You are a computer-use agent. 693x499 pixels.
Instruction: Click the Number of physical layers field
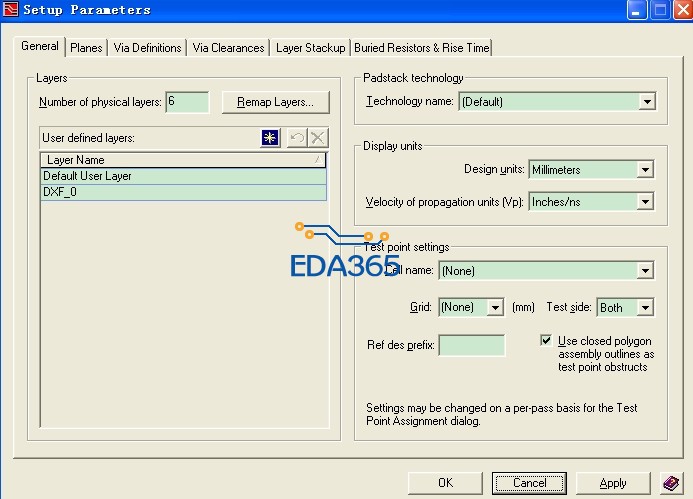click(x=187, y=102)
